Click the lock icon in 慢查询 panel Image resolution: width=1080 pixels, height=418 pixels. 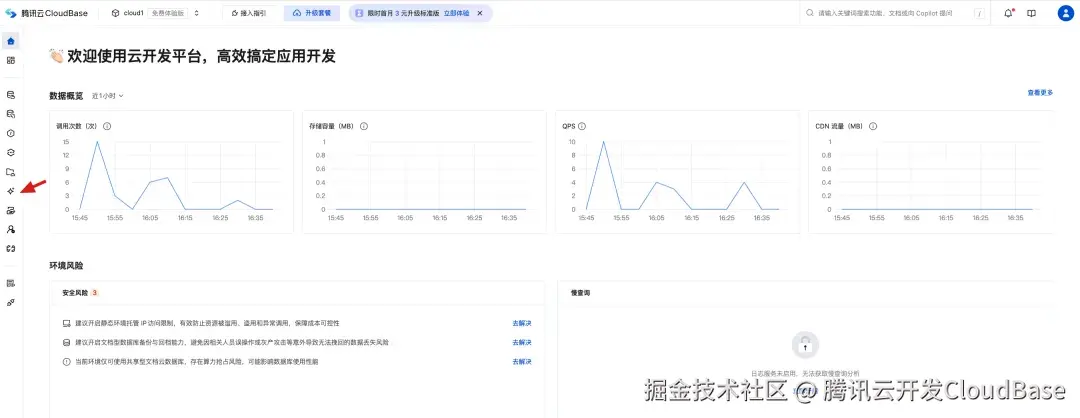pyautogui.click(x=805, y=344)
